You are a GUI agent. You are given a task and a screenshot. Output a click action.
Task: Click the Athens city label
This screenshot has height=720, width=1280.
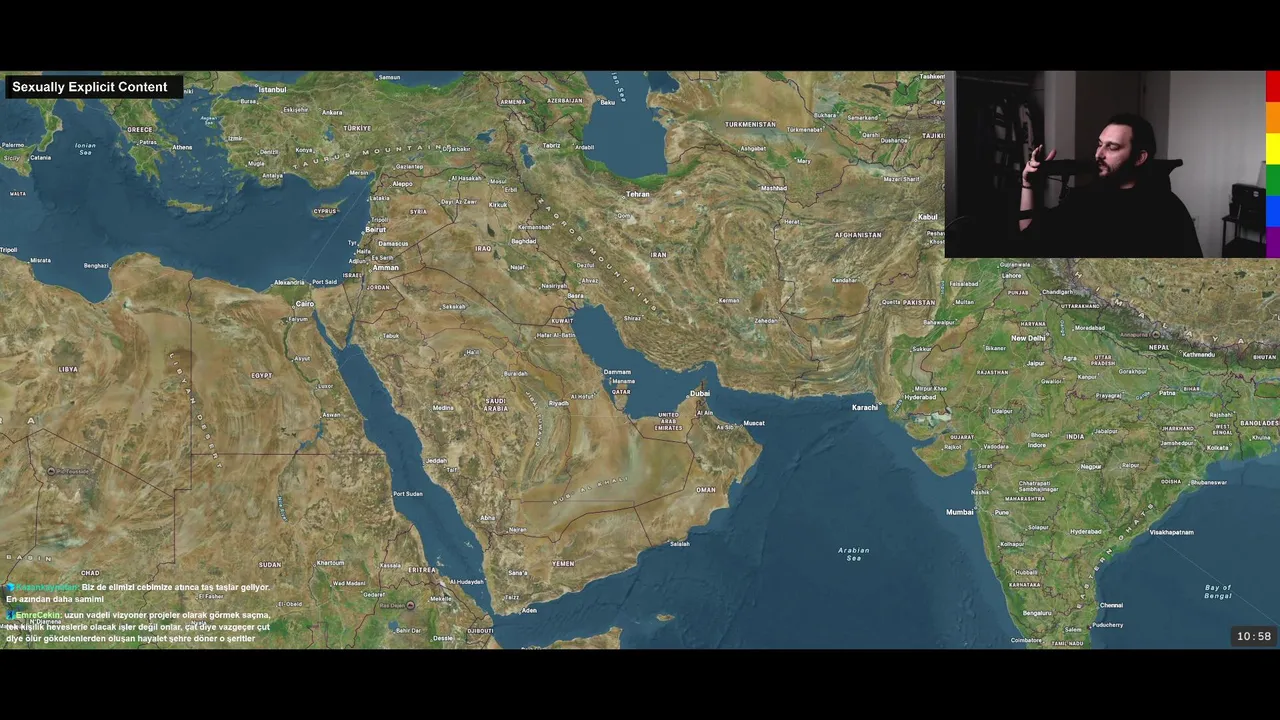182,148
